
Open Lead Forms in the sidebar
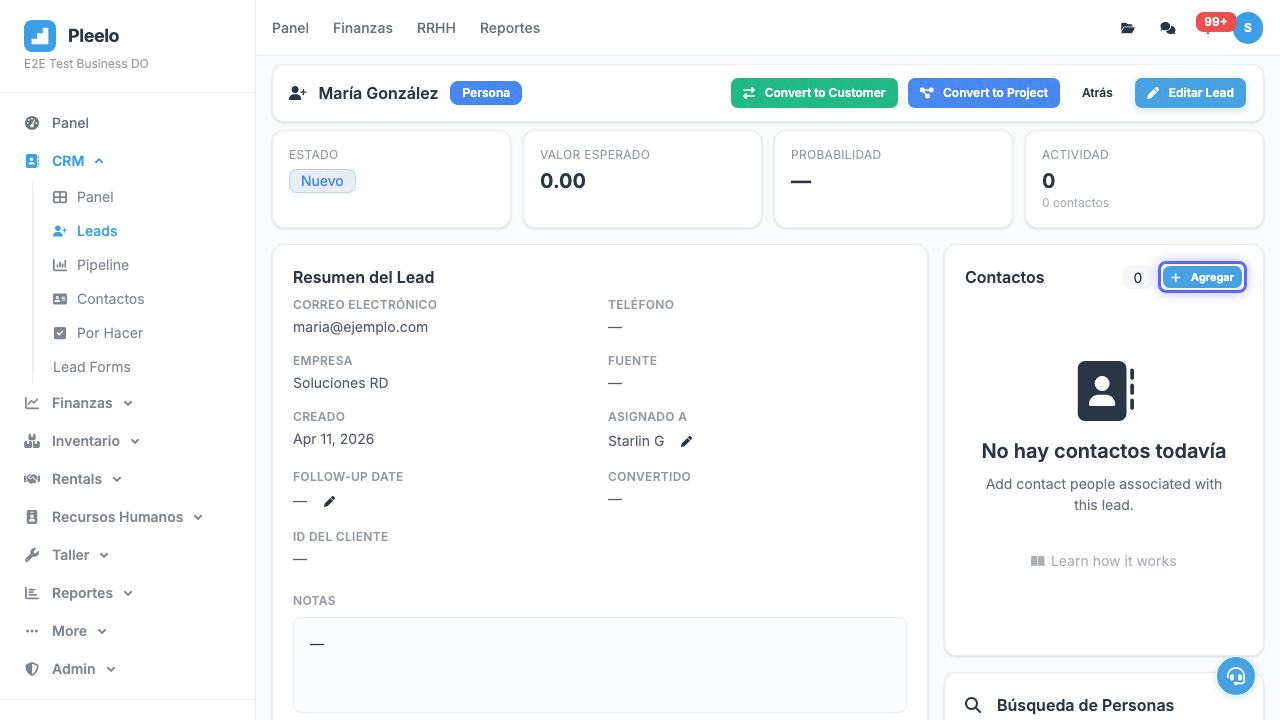pyautogui.click(x=92, y=367)
